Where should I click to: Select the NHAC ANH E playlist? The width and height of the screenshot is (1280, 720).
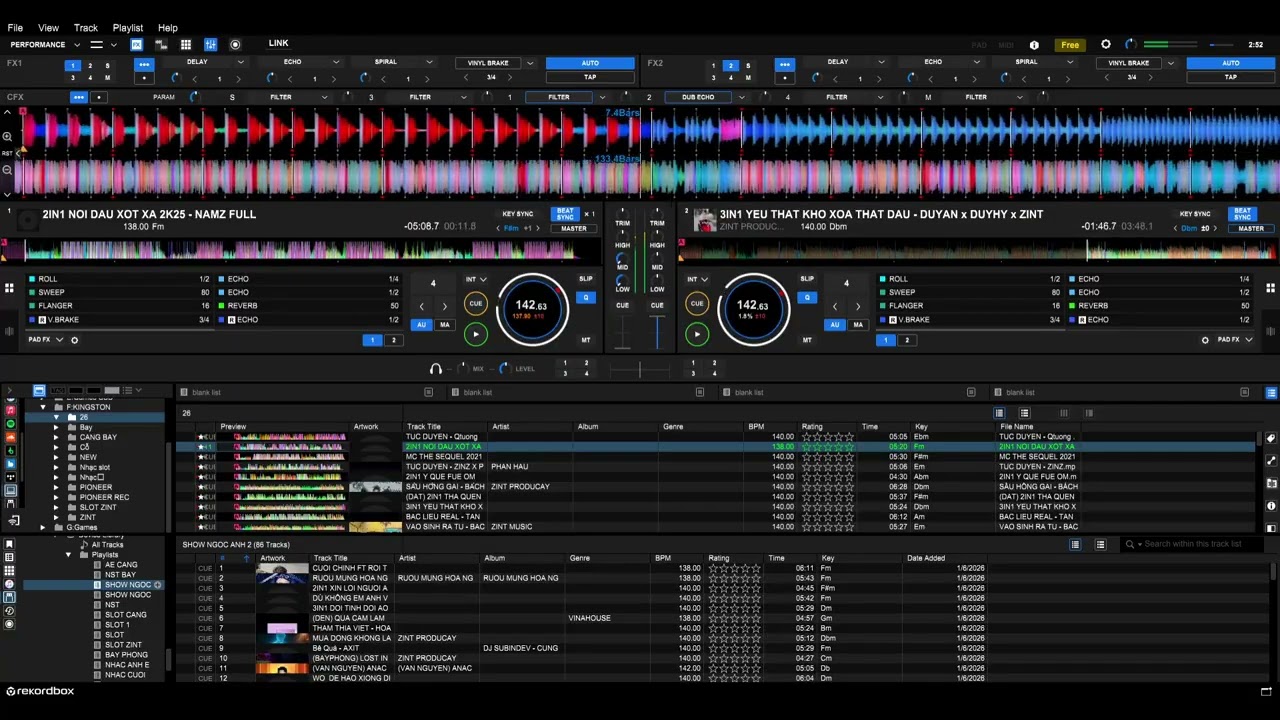pos(127,665)
